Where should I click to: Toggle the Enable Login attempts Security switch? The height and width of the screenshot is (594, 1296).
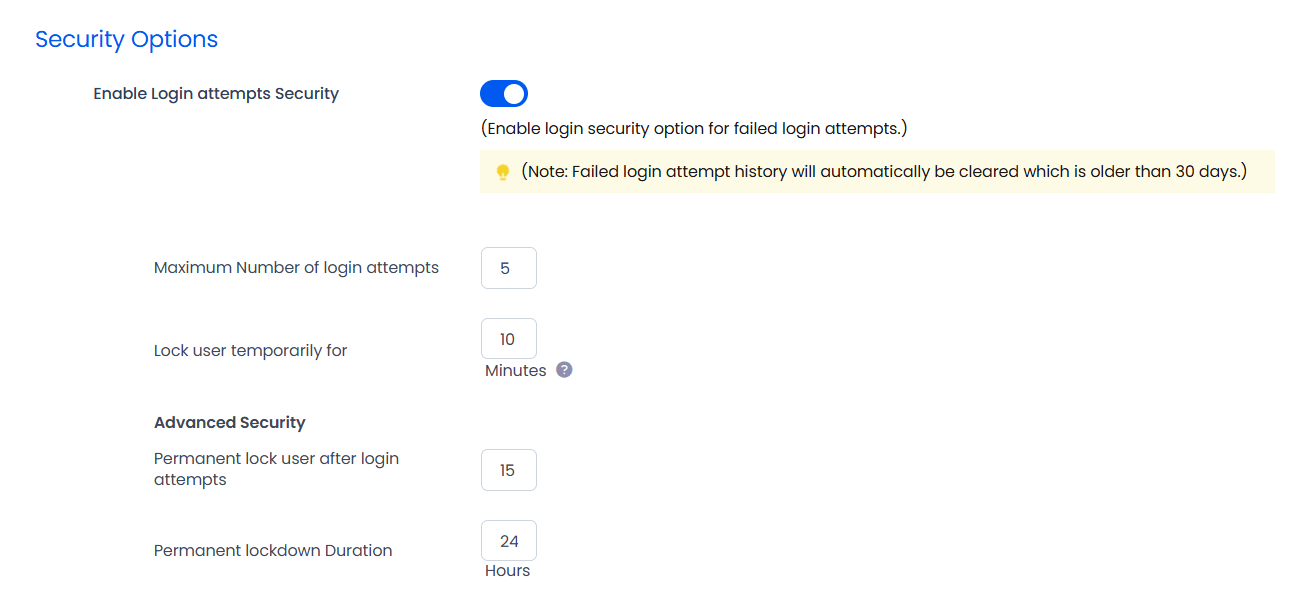(x=503, y=94)
